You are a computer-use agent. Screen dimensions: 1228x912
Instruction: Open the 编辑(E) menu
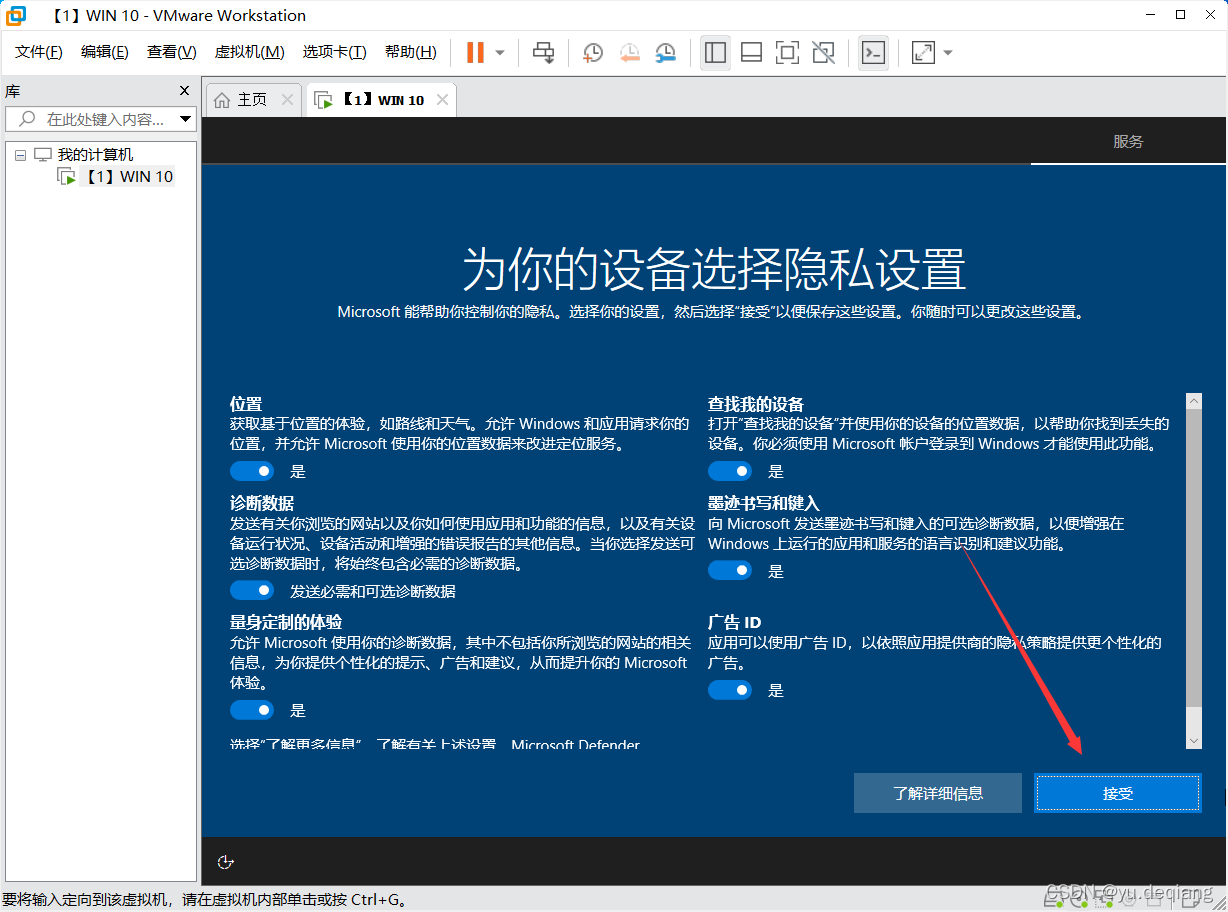click(x=105, y=52)
